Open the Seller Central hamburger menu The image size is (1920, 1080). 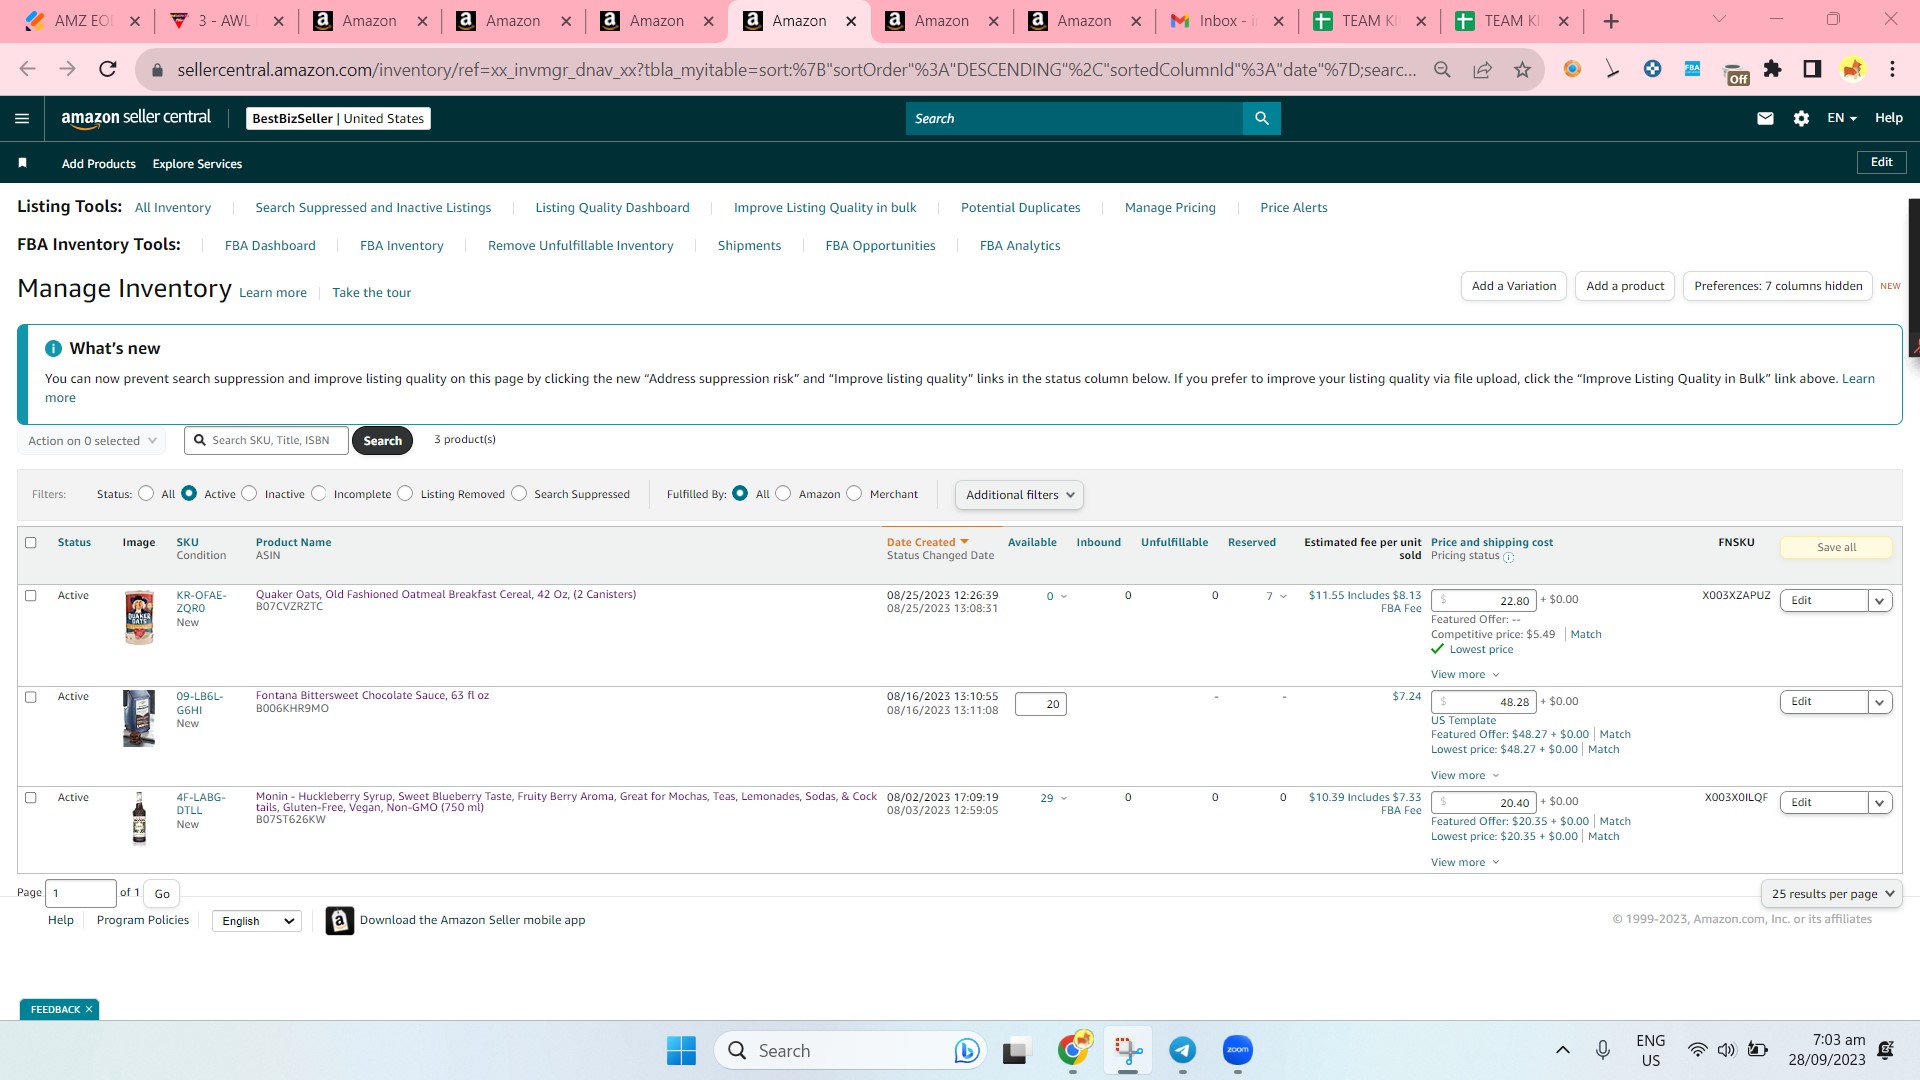22,118
